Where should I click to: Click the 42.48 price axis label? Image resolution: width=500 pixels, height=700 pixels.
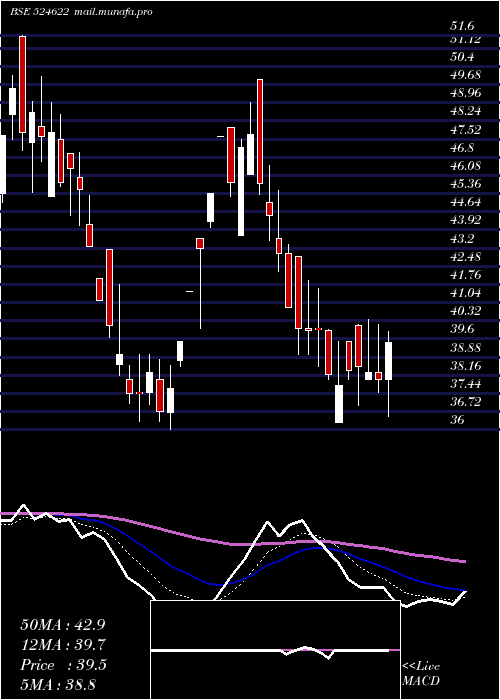pos(465,257)
